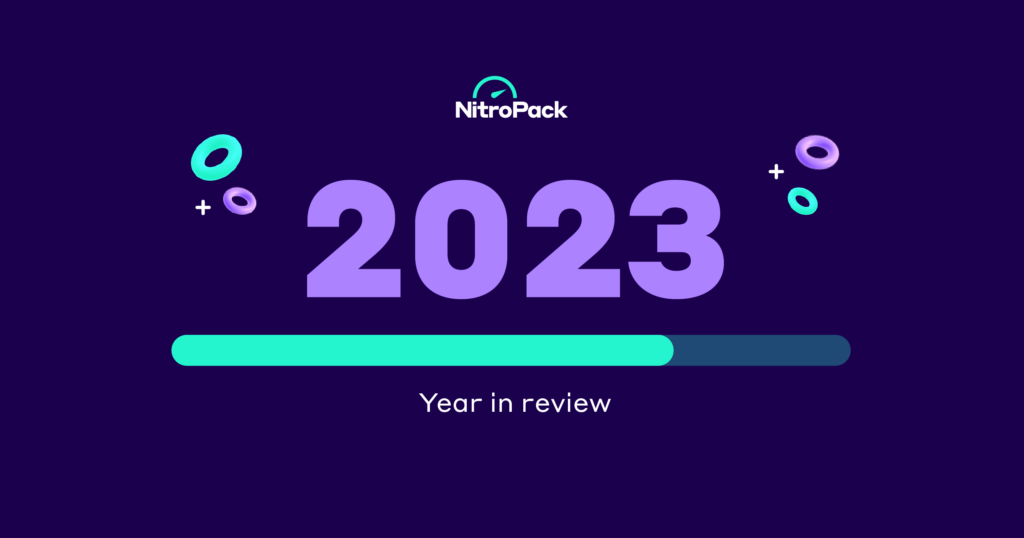Select the small purple ring on left

[240, 201]
